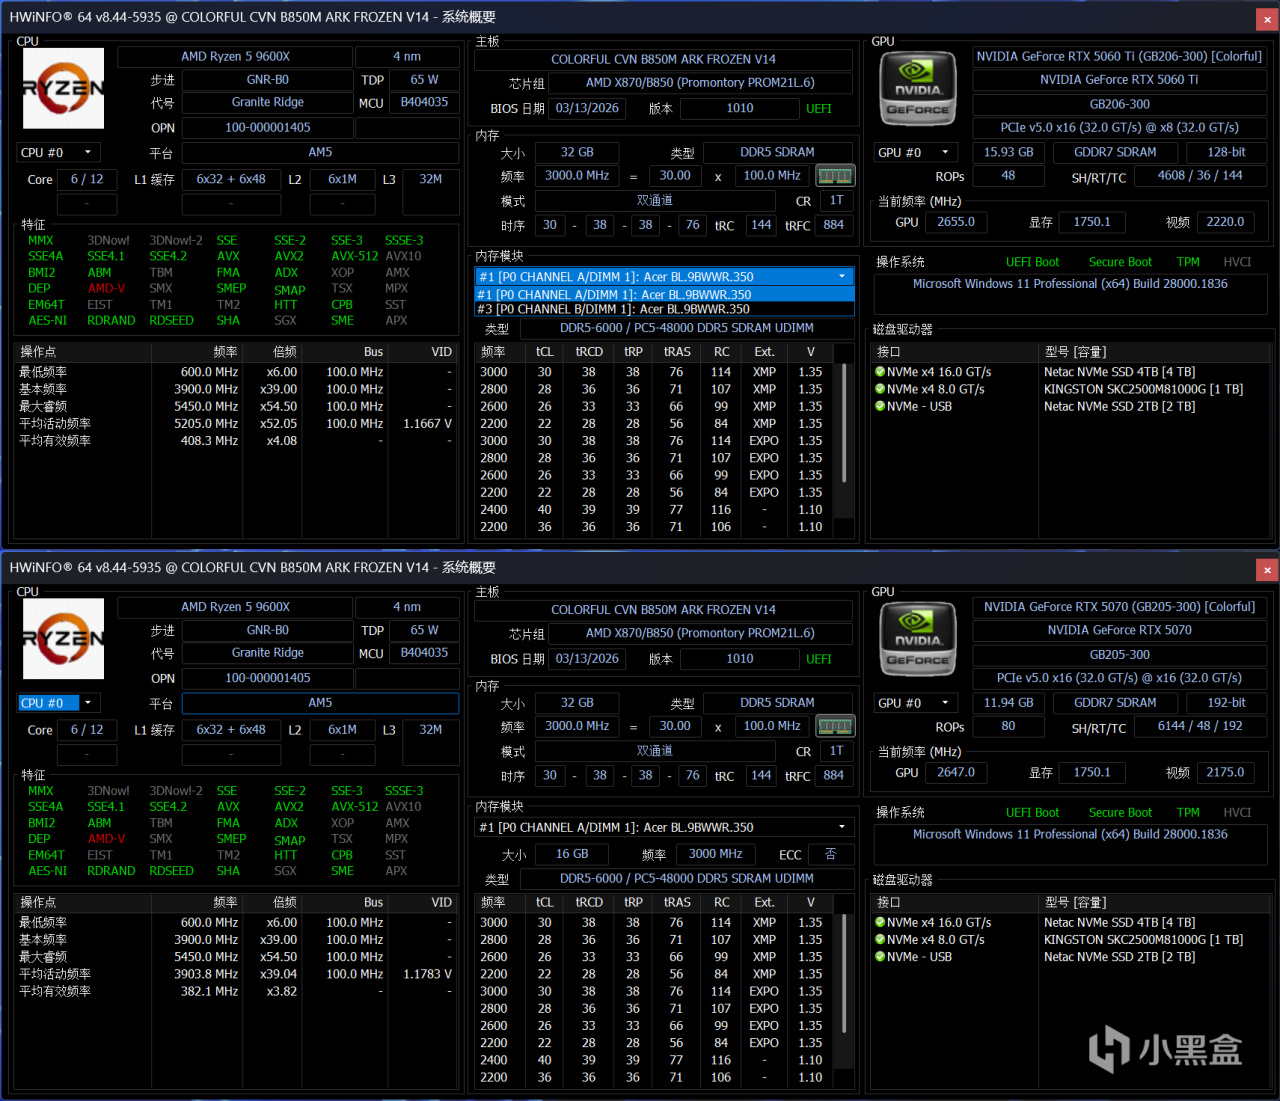The width and height of the screenshot is (1280, 1101).
Task: Click the green status icon for NVMe x4 8.0 GT/s in the RTX 5060 Ti window
Action: (880, 389)
